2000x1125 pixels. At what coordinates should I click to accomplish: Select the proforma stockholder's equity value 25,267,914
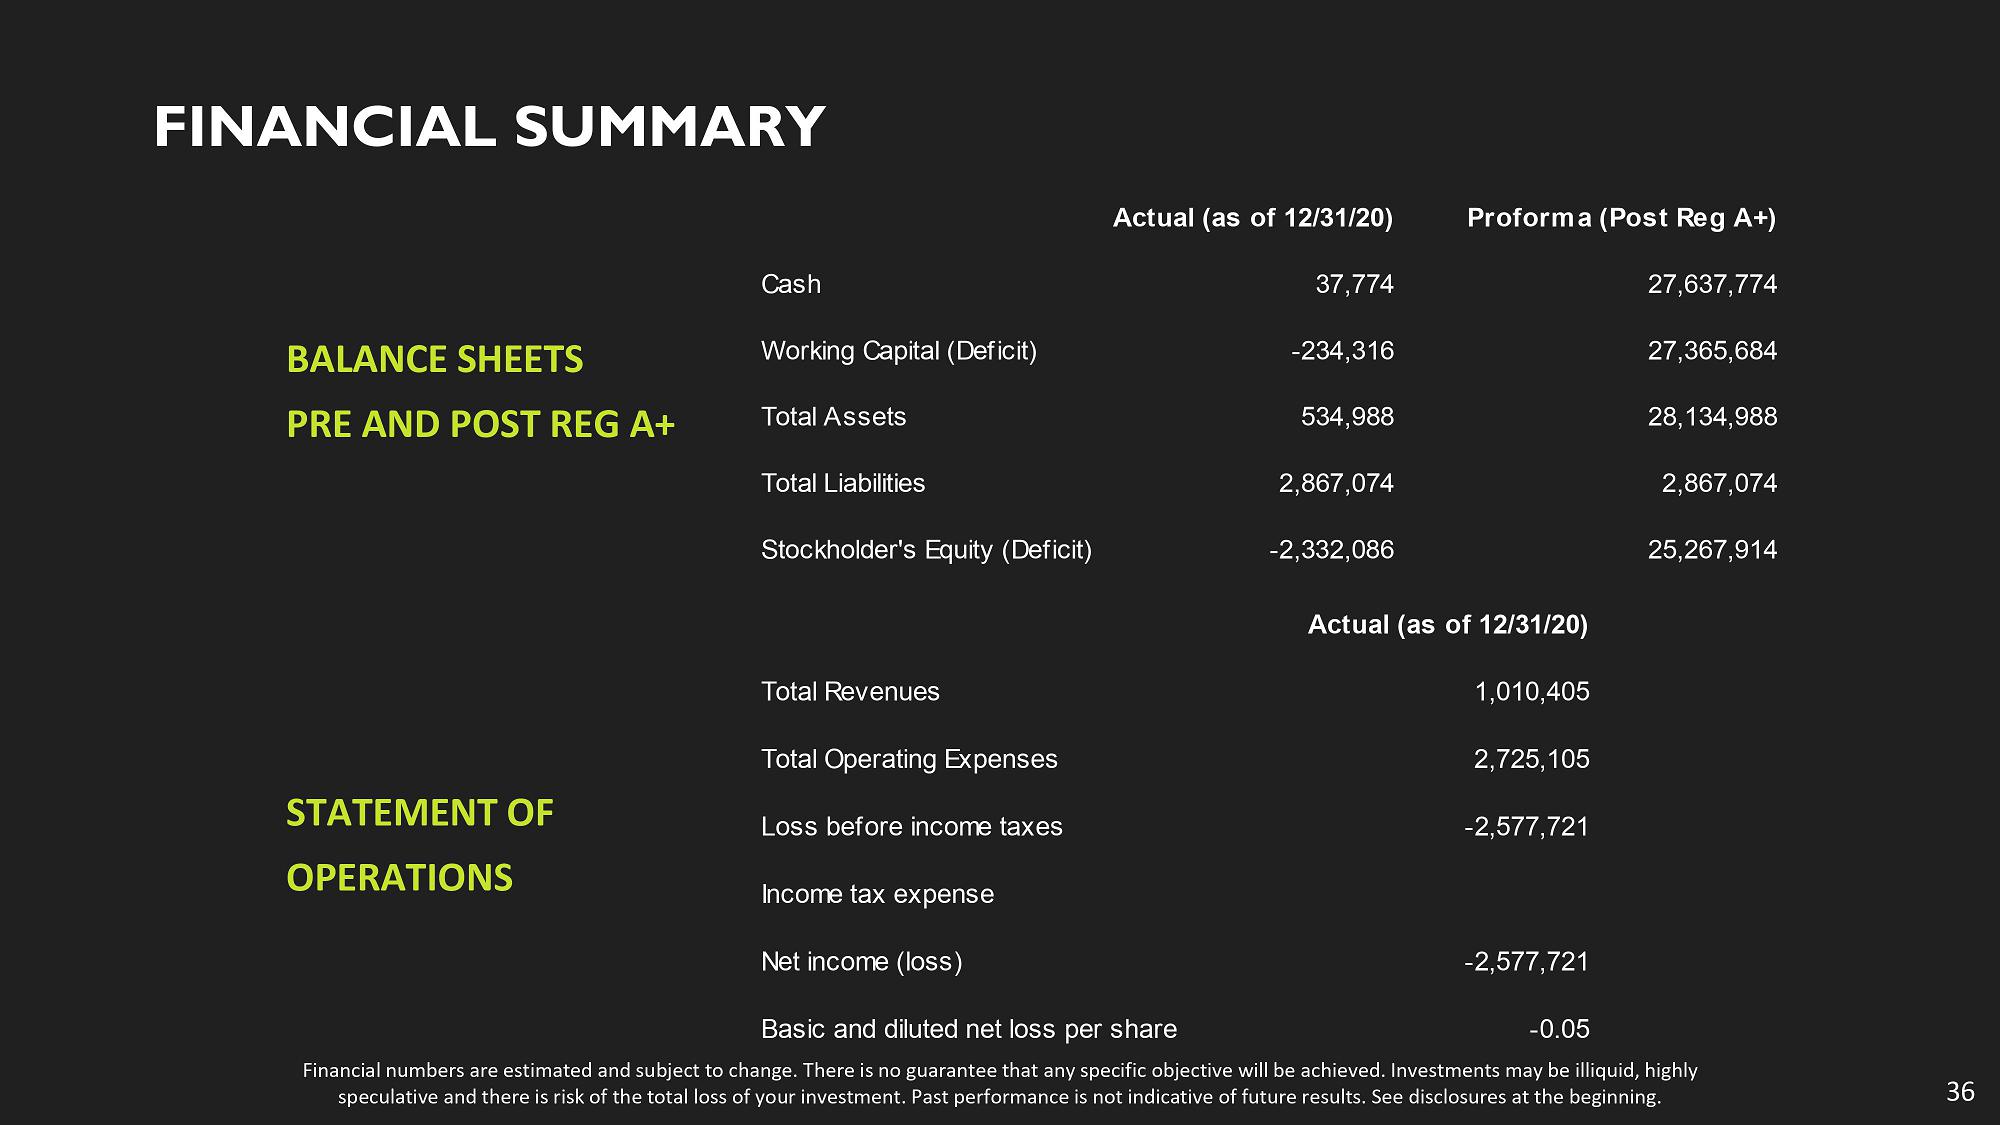pyautogui.click(x=1712, y=550)
